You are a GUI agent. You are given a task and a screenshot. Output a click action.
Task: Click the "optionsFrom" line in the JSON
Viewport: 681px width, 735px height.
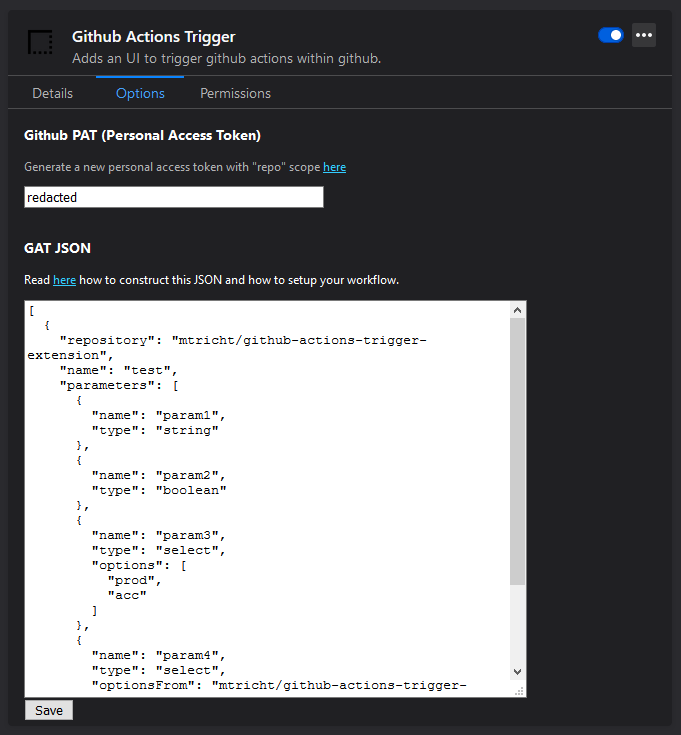[x=279, y=685]
